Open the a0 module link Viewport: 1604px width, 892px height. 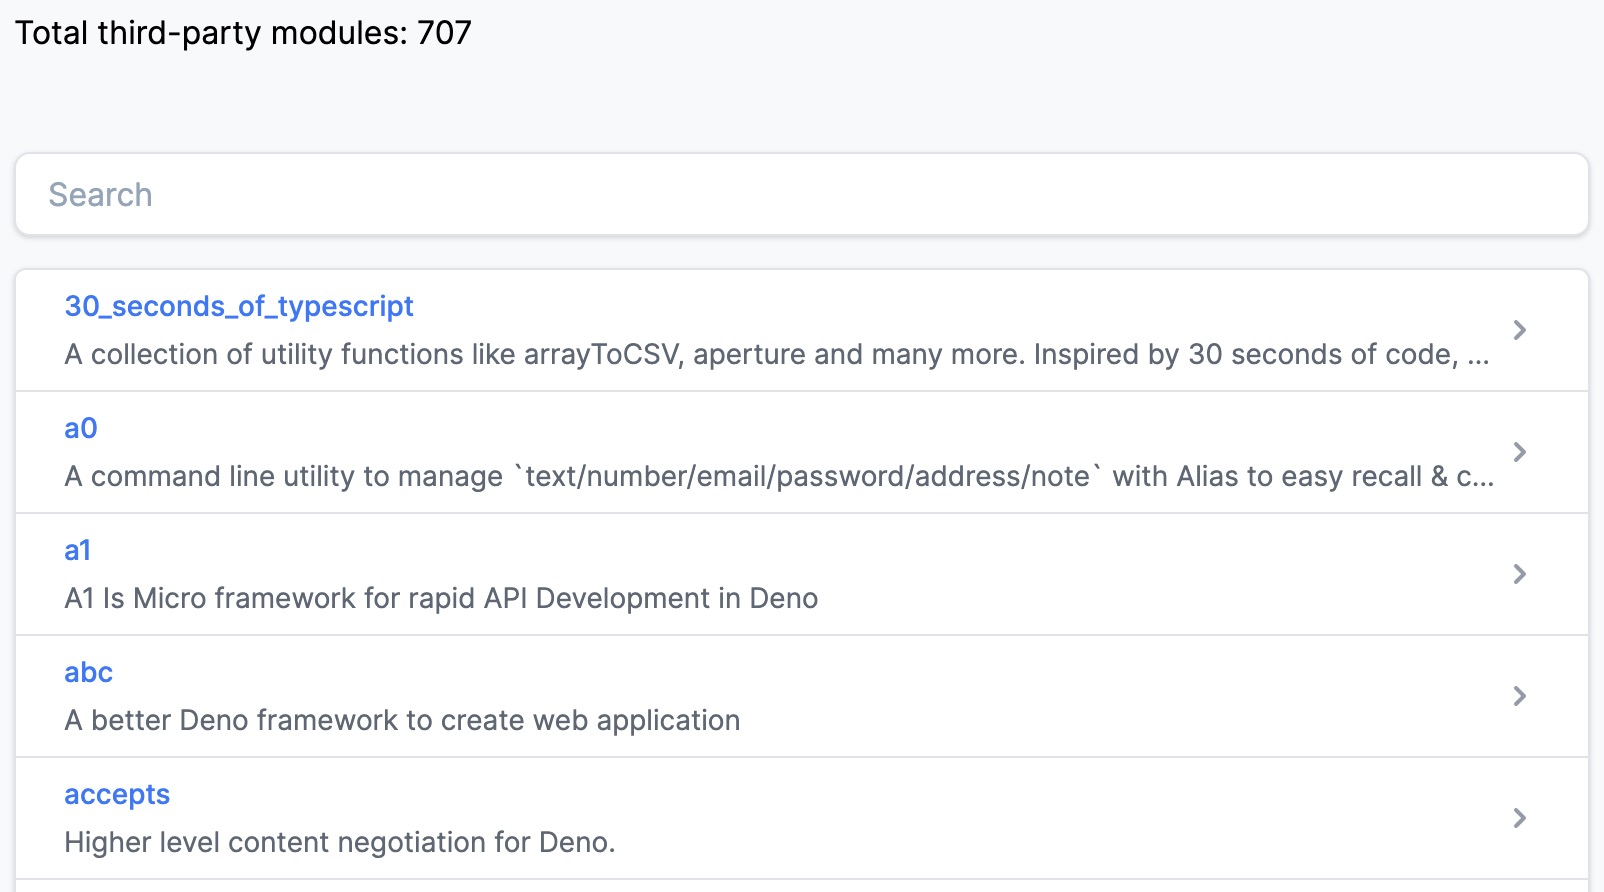coord(81,428)
